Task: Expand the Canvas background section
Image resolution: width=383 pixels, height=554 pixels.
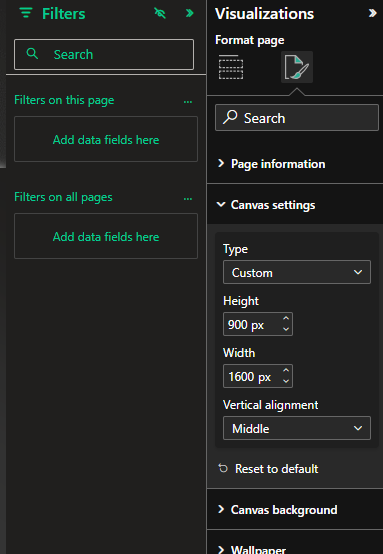Action: click(x=295, y=509)
